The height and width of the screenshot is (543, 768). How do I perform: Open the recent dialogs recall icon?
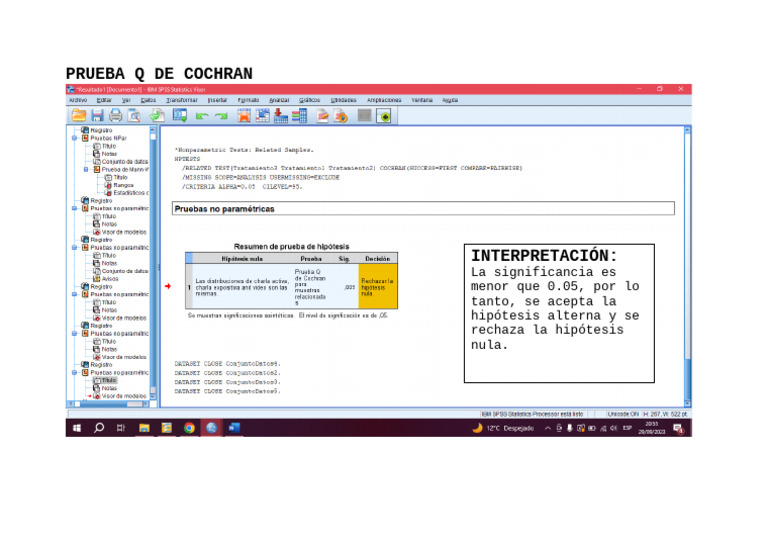tap(180, 116)
